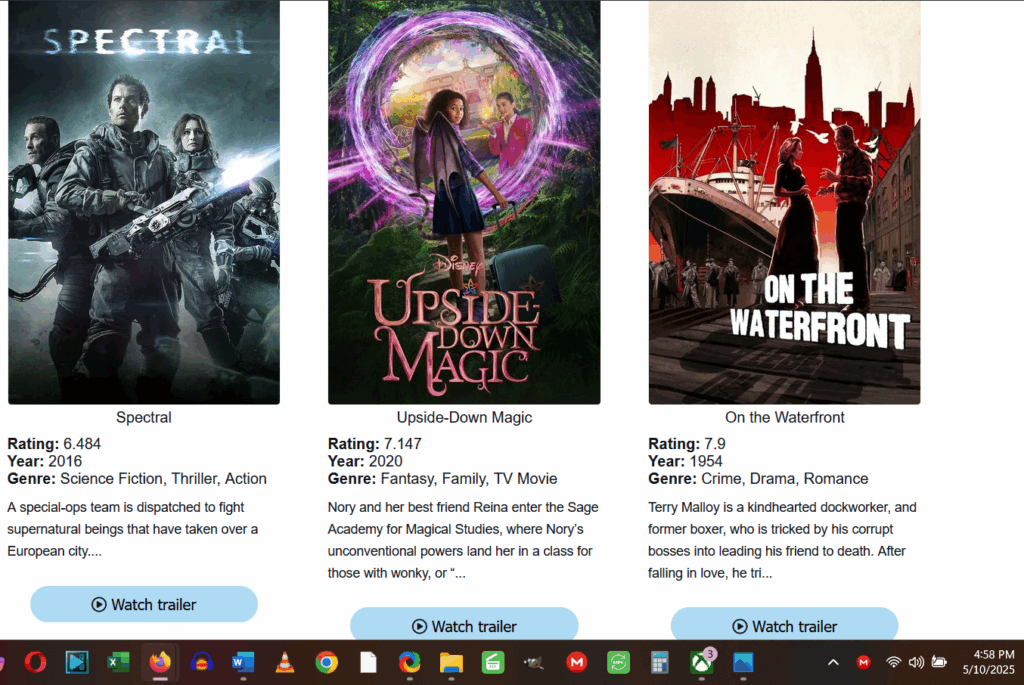
Task: Click the 'Rating: 7.9' text
Action: [x=687, y=444]
